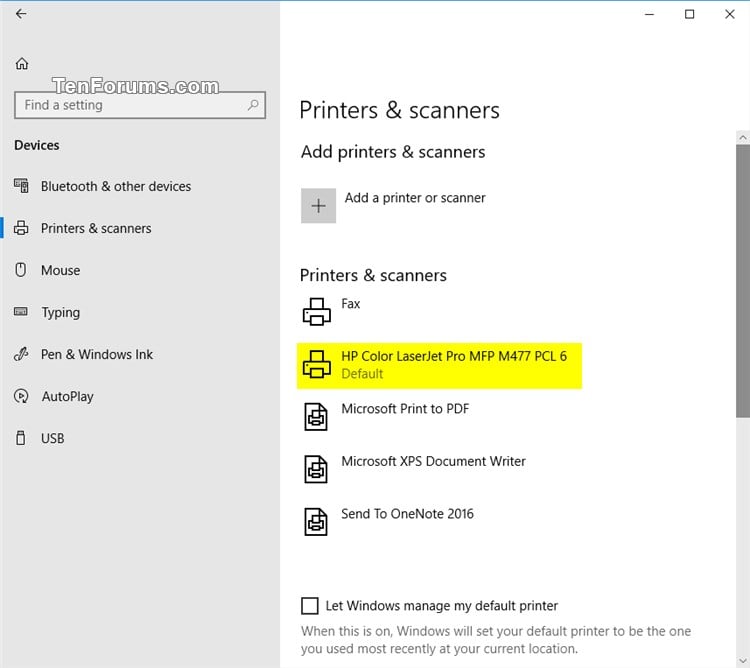Screen dimensions: 750x668
Task: Open Bluetooth & other devices page
Action: (x=116, y=186)
